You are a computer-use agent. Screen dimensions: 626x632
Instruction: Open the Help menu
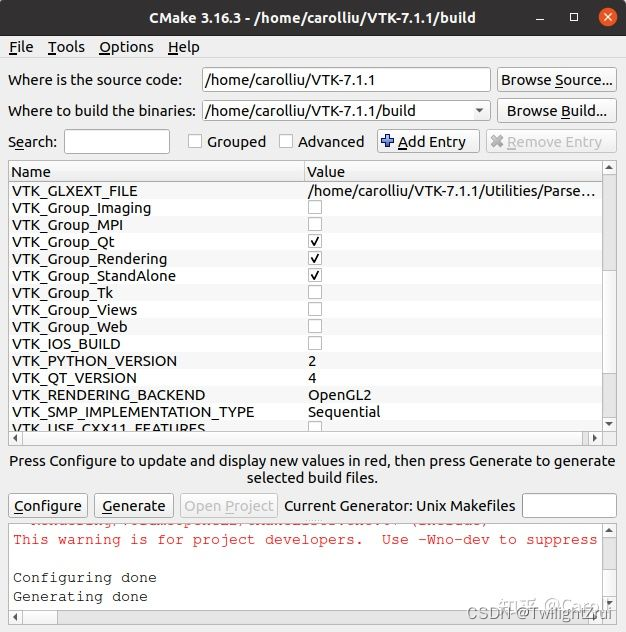pos(183,47)
